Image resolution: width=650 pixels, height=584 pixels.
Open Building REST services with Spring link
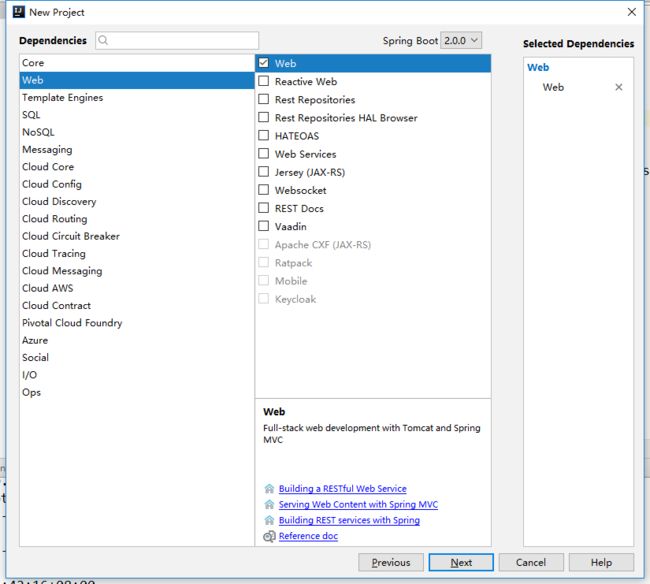(x=349, y=520)
